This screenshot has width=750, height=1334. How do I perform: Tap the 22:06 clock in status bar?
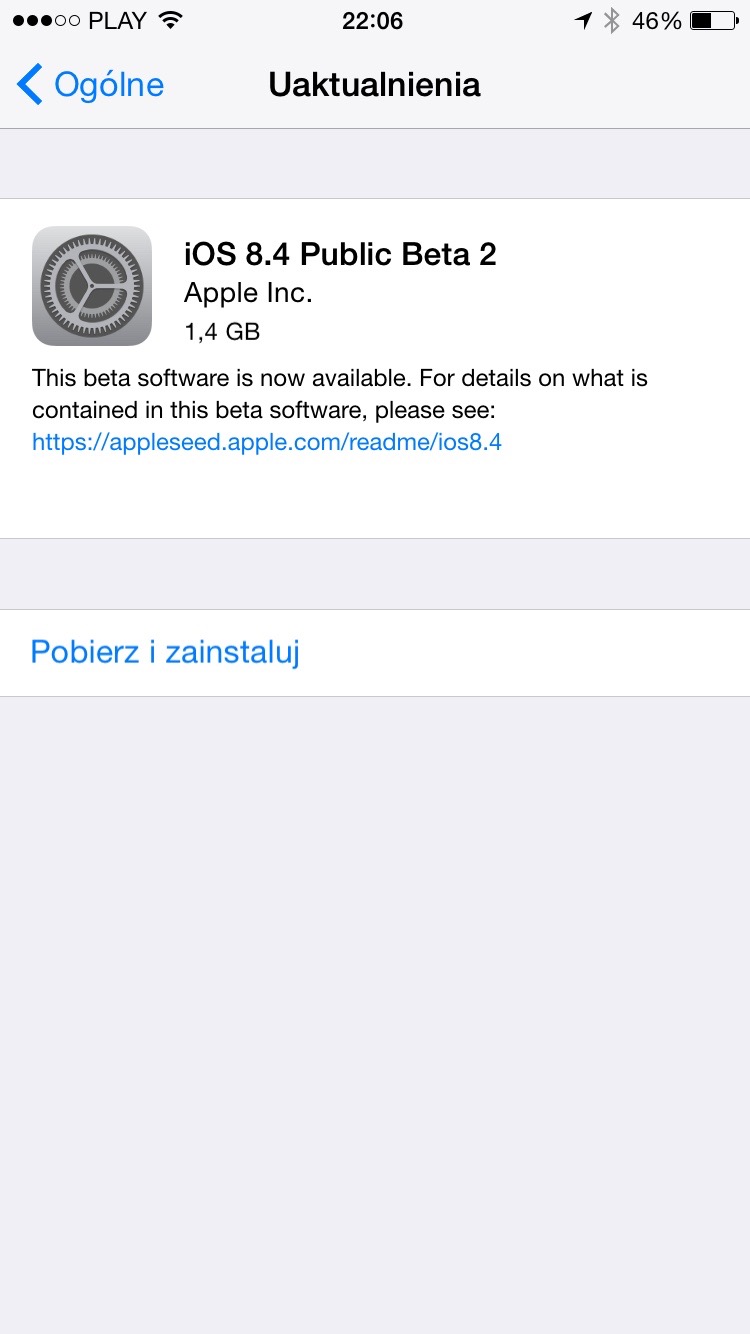tap(373, 20)
